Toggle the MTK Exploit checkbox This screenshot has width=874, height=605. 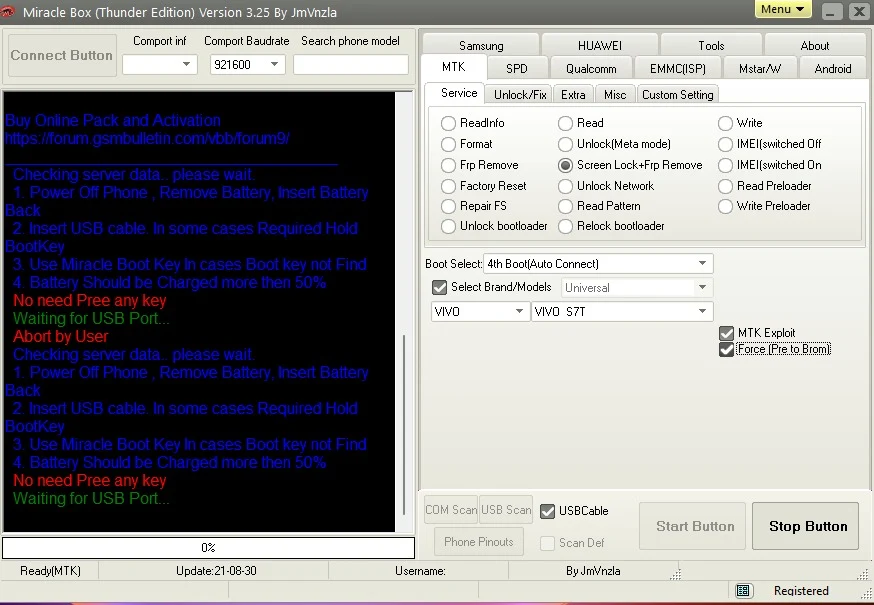[726, 333]
